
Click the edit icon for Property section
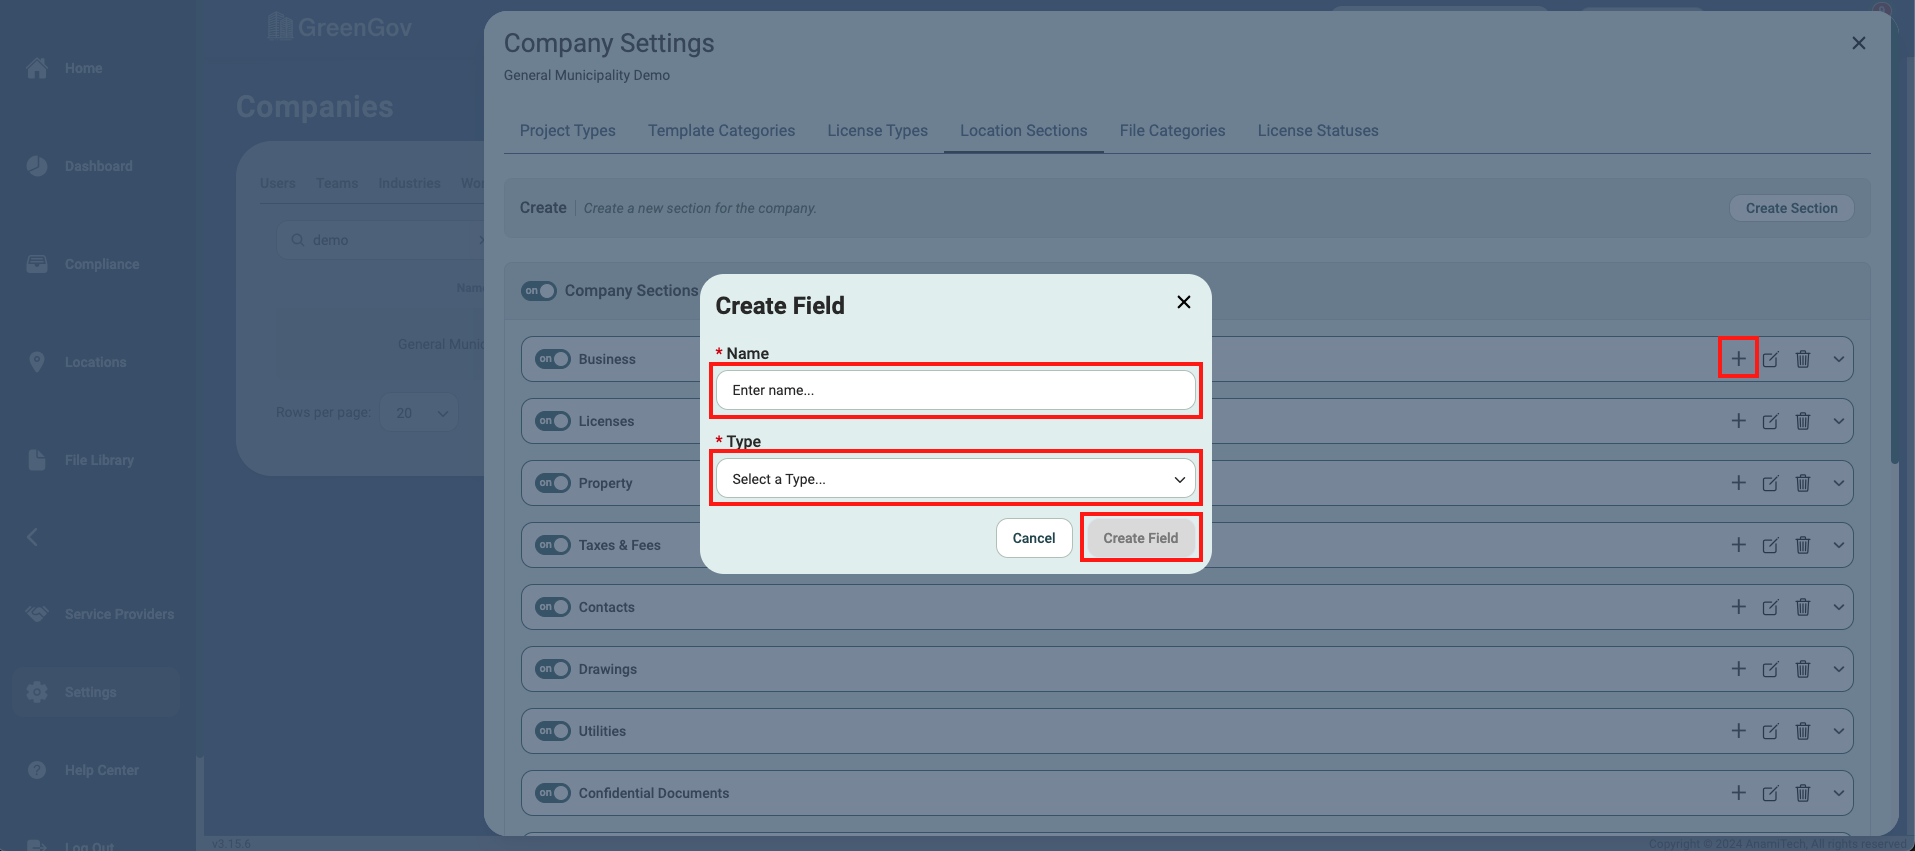coord(1770,483)
